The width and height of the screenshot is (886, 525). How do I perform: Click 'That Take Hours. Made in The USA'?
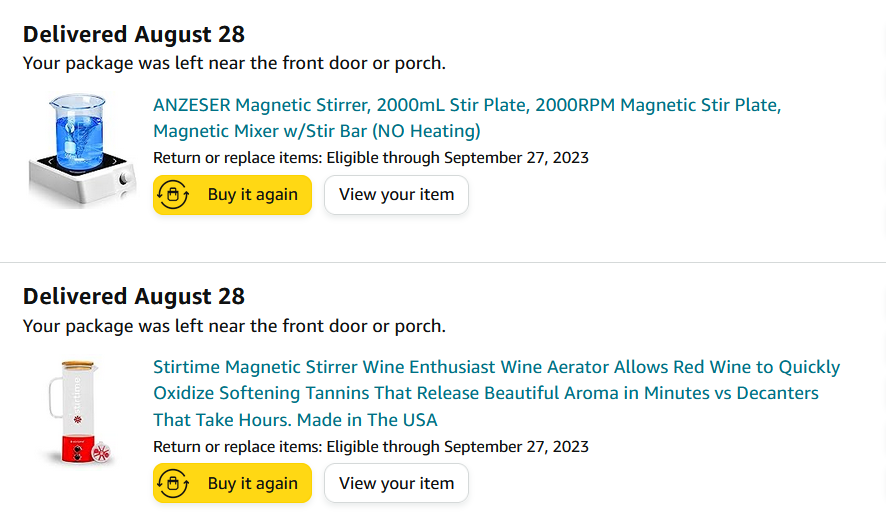[x=295, y=420]
